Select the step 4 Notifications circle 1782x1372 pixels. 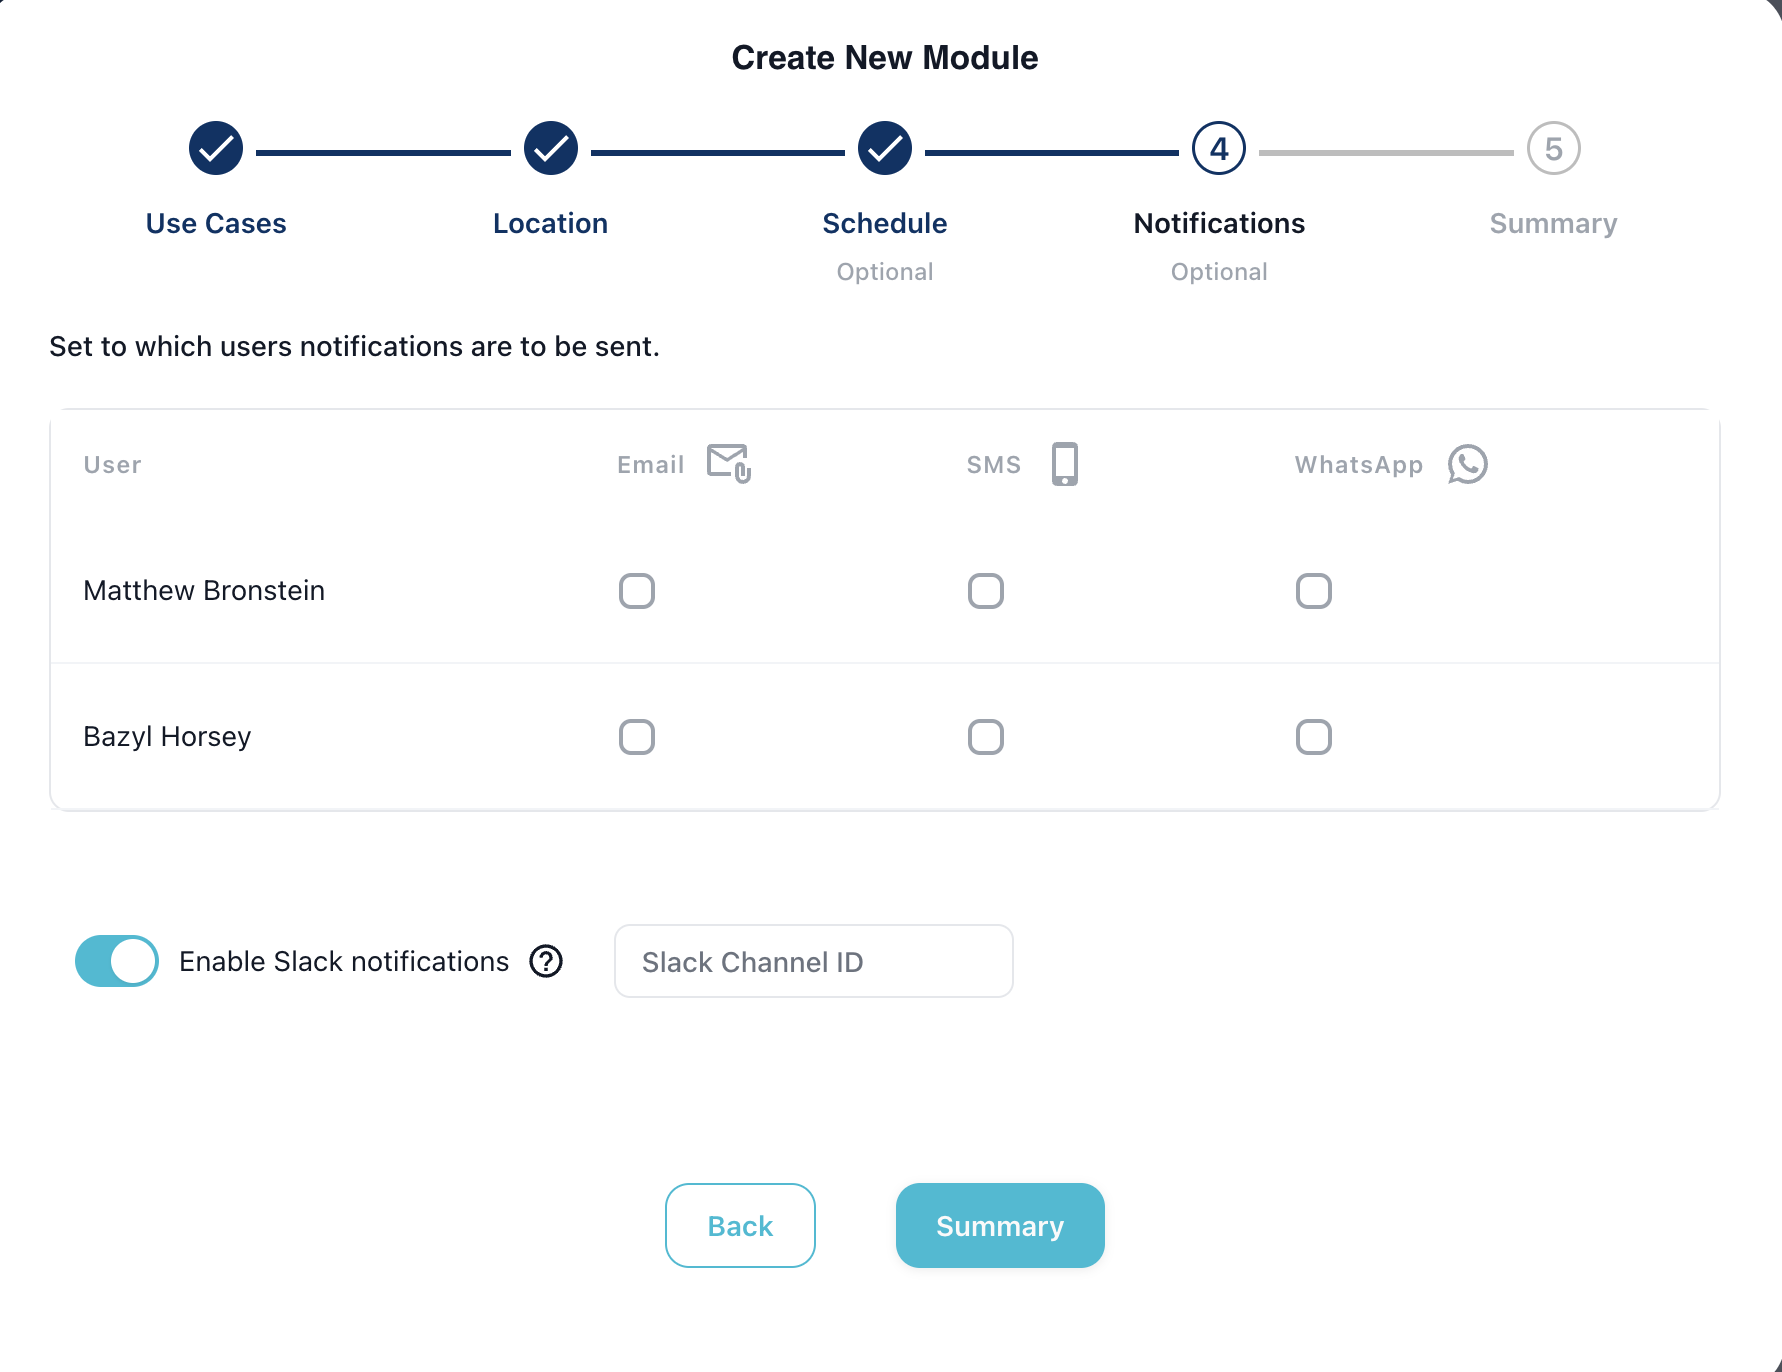pyautogui.click(x=1219, y=148)
